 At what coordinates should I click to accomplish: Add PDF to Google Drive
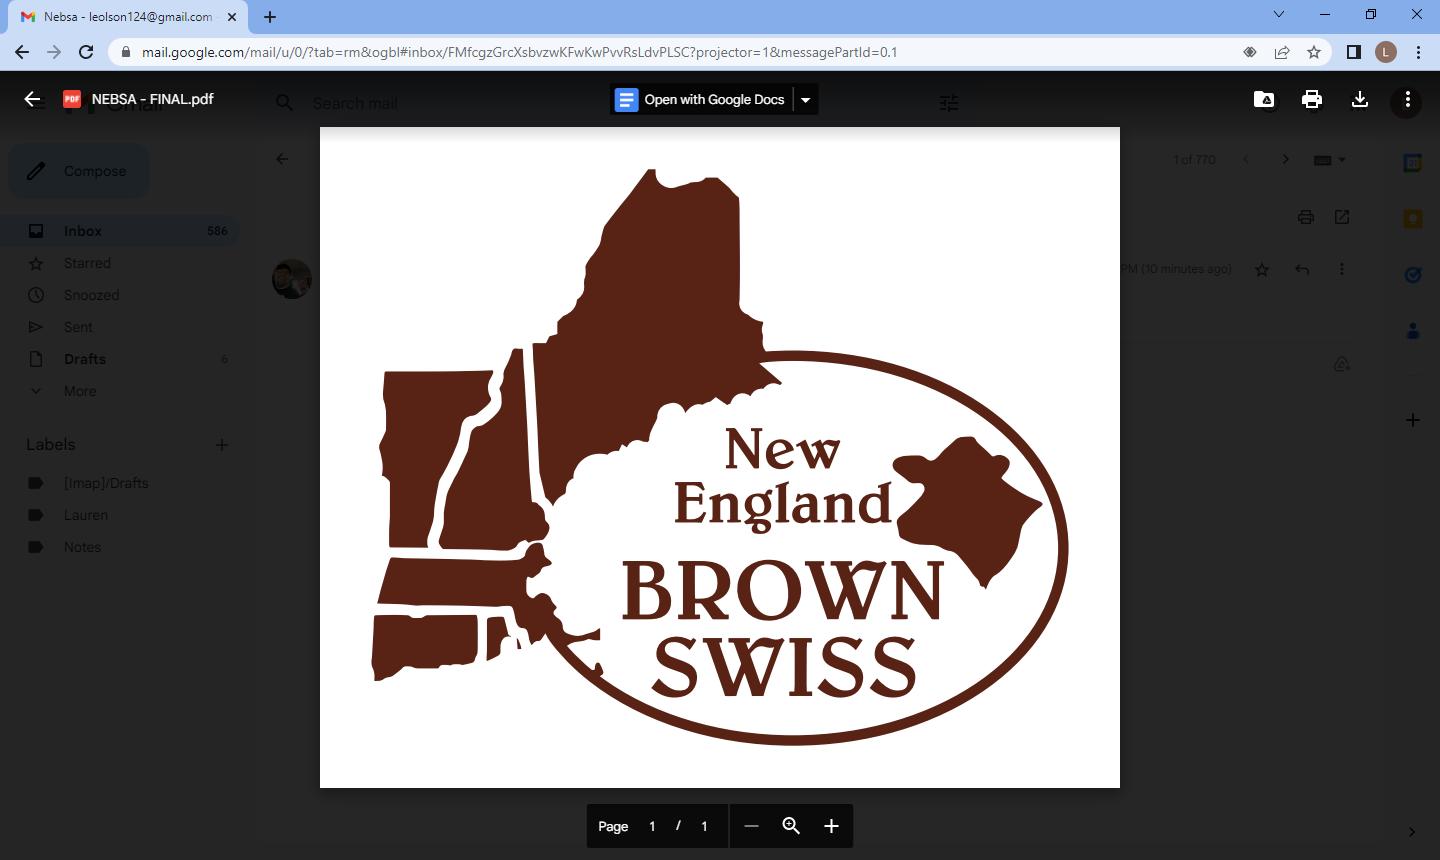[1264, 99]
